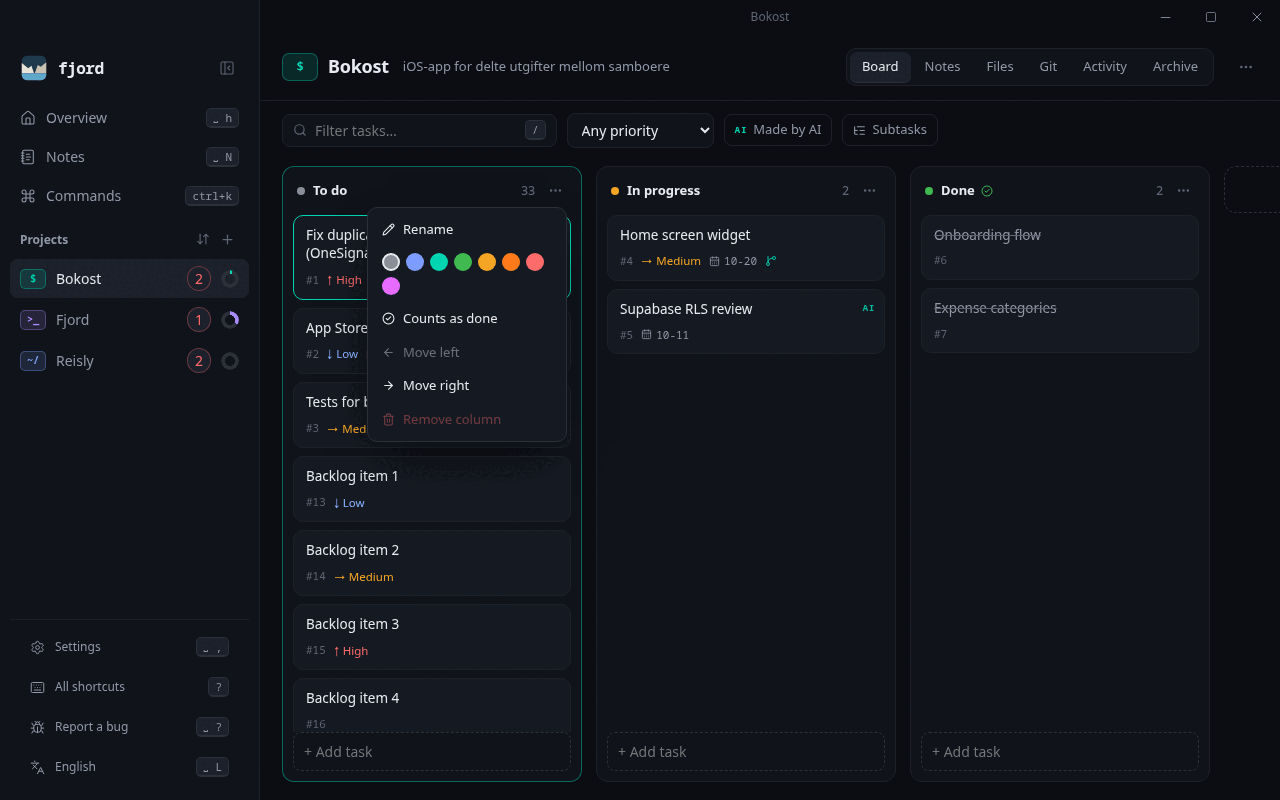Open the project more options menu
The height and width of the screenshot is (800, 1280).
click(1246, 67)
